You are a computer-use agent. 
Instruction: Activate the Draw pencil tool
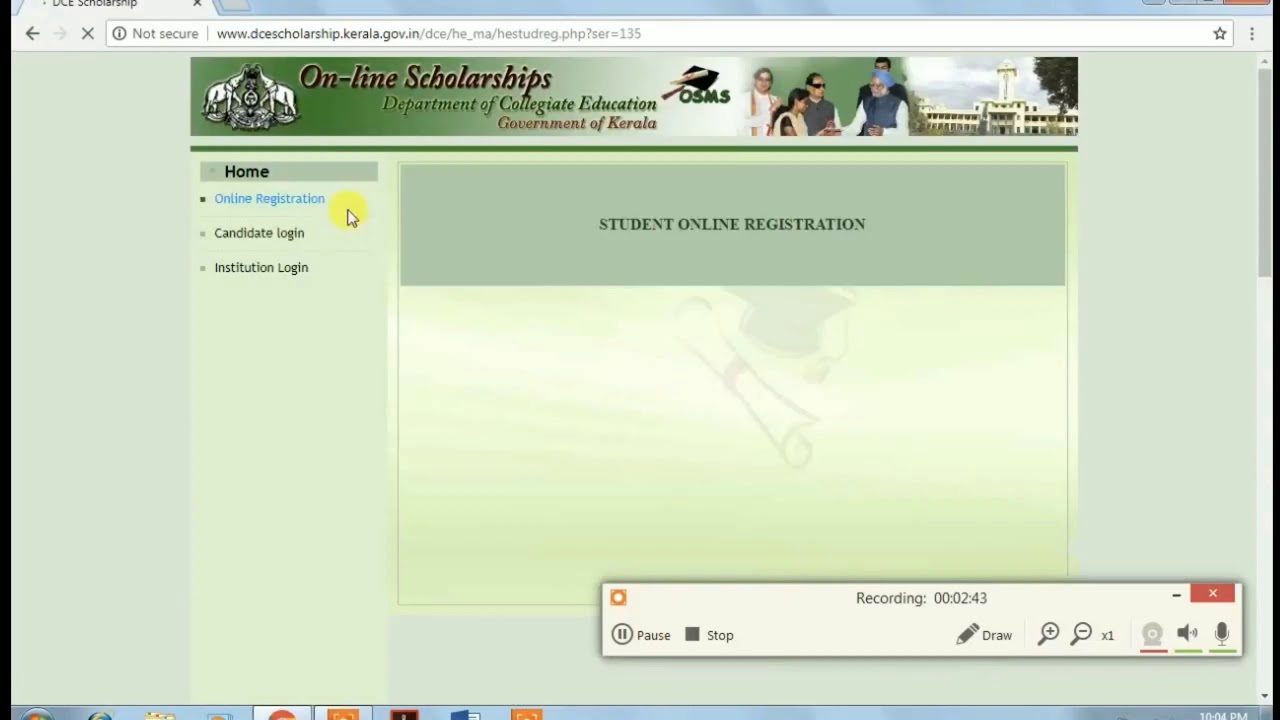[x=984, y=635]
